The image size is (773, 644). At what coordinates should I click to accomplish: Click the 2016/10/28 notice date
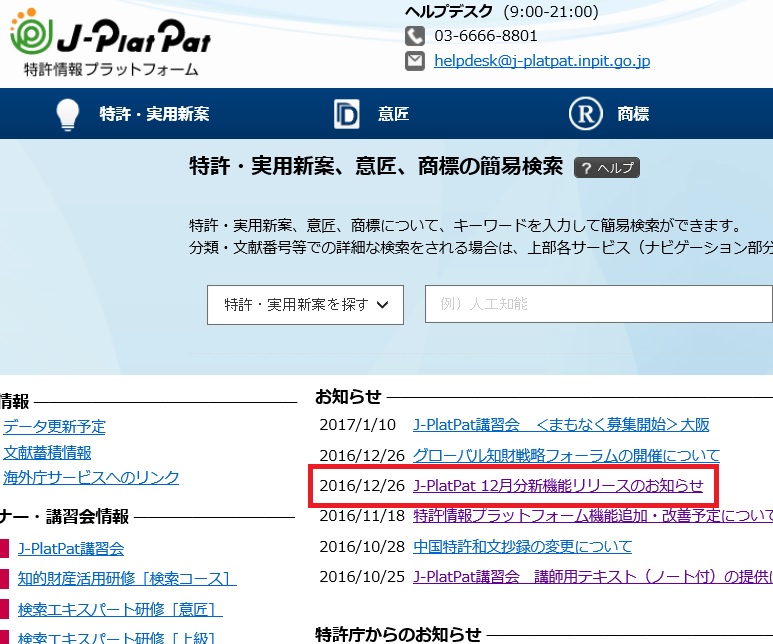[x=362, y=546]
